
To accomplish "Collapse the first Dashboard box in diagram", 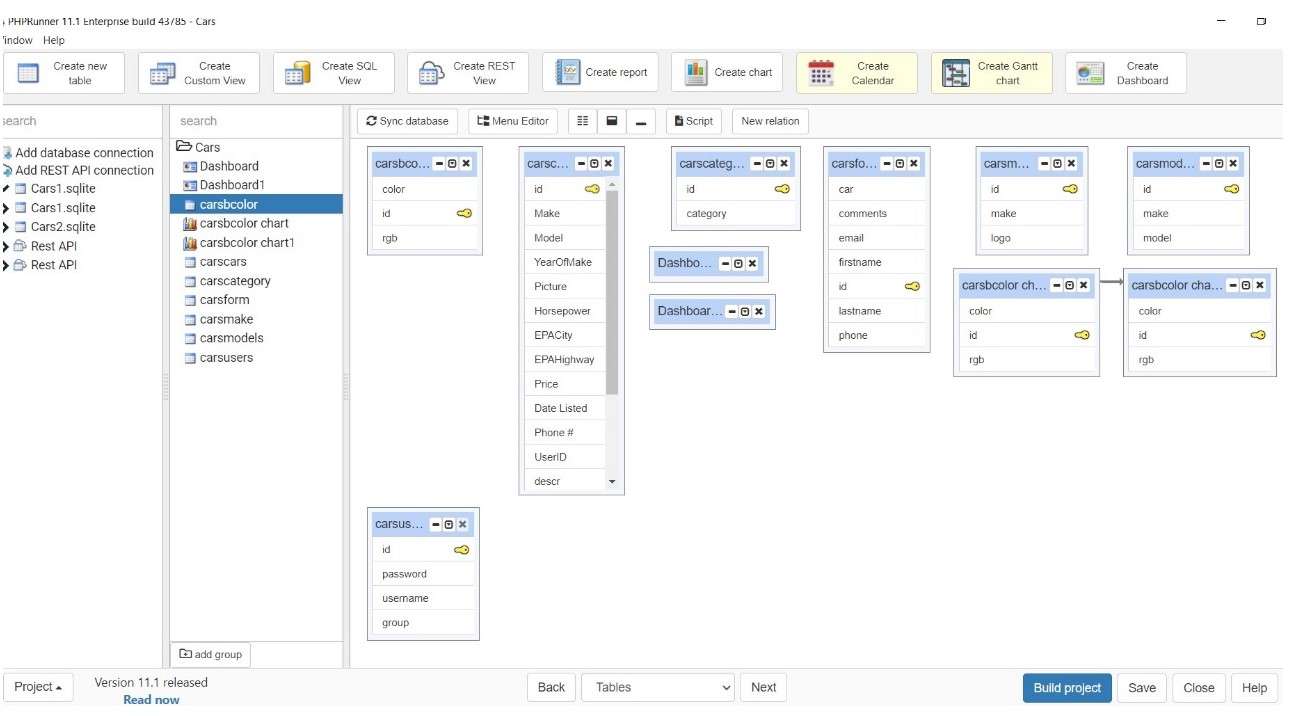I will coord(723,264).
